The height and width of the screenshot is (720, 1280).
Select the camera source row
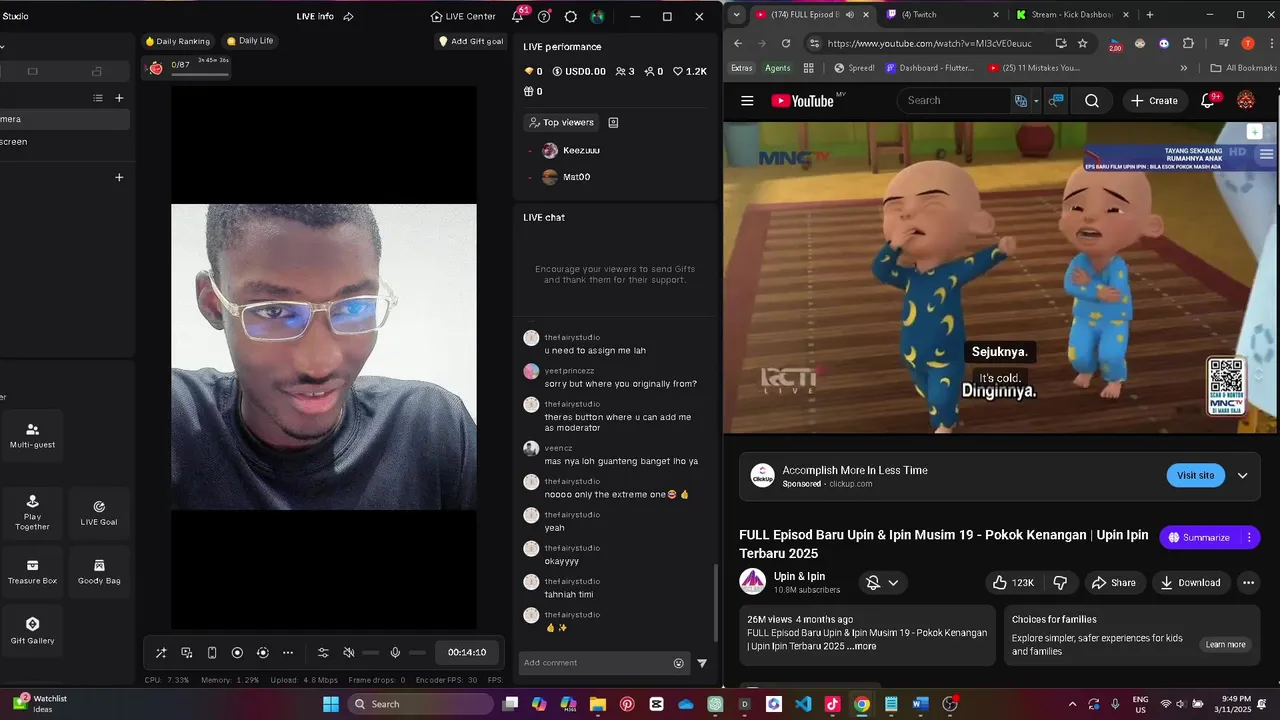tap(65, 119)
